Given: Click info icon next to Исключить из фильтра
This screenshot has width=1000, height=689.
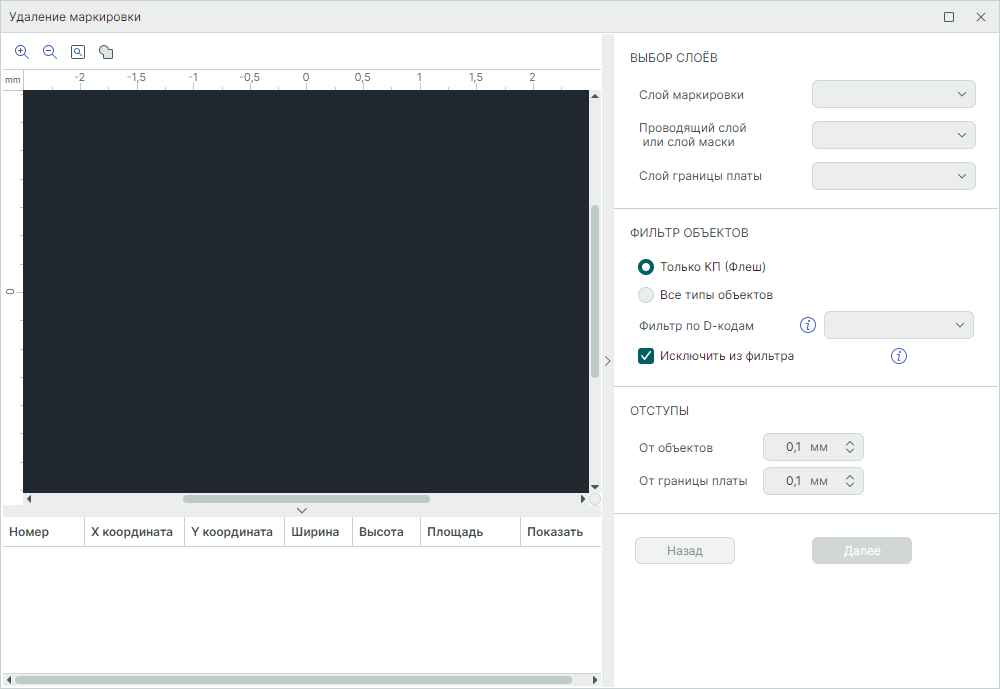Looking at the screenshot, I should coord(898,356).
